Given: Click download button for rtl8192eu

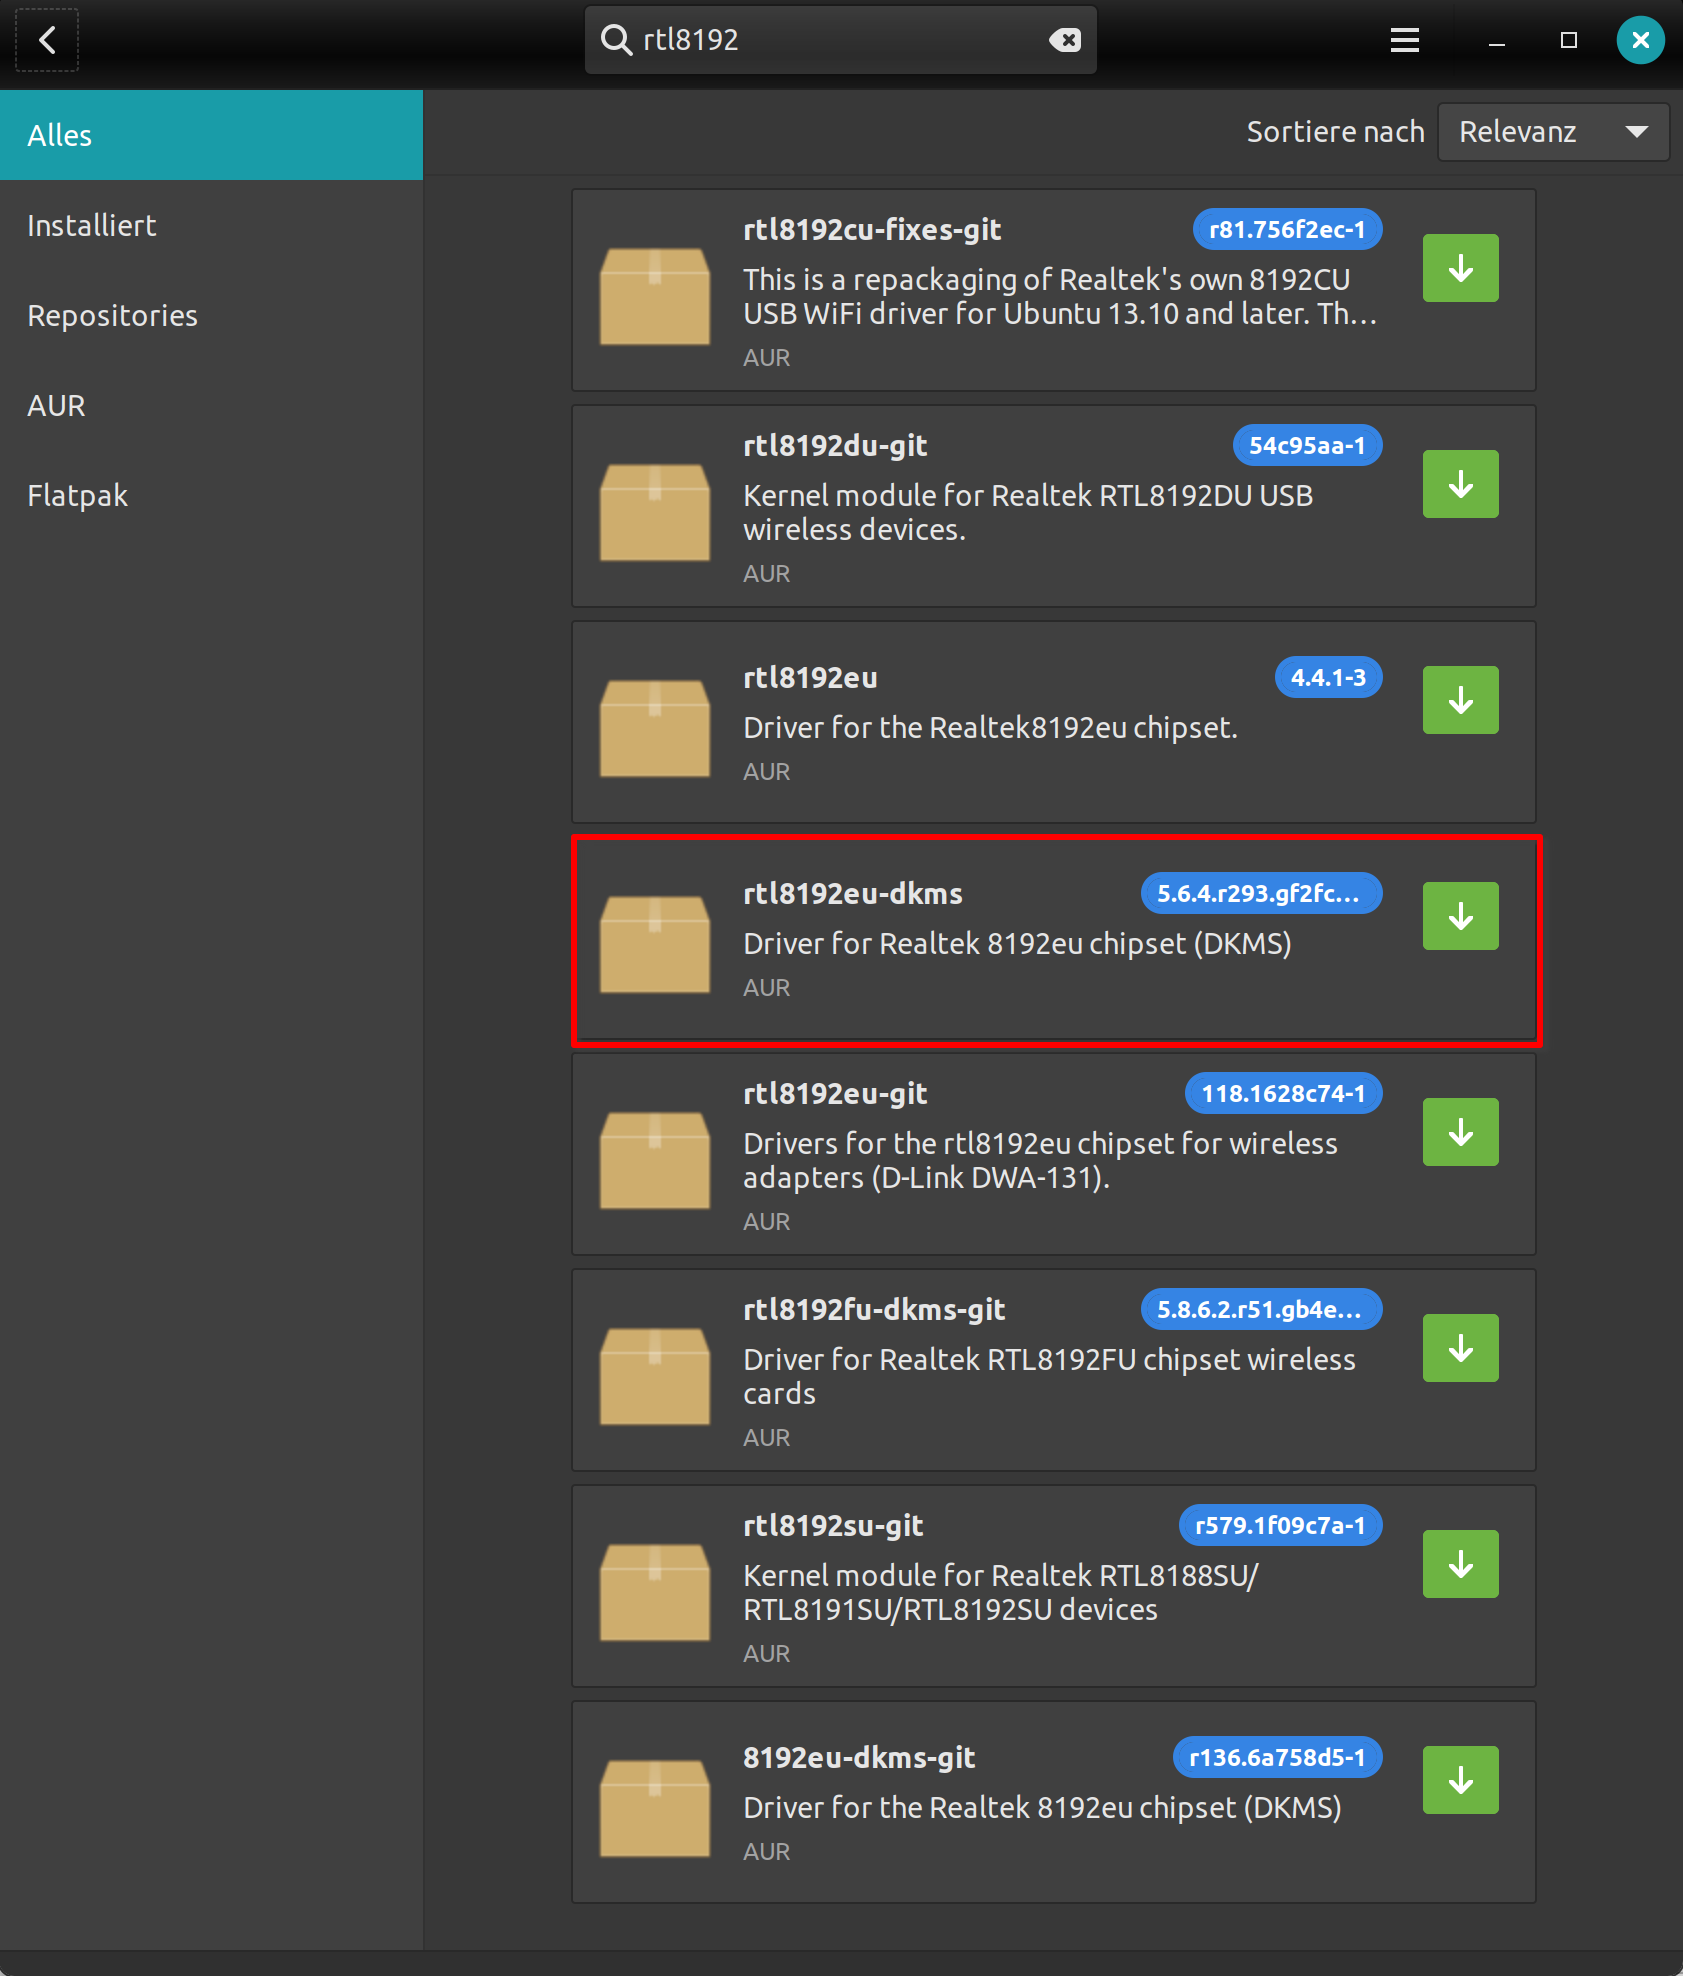Looking at the screenshot, I should click(x=1460, y=700).
